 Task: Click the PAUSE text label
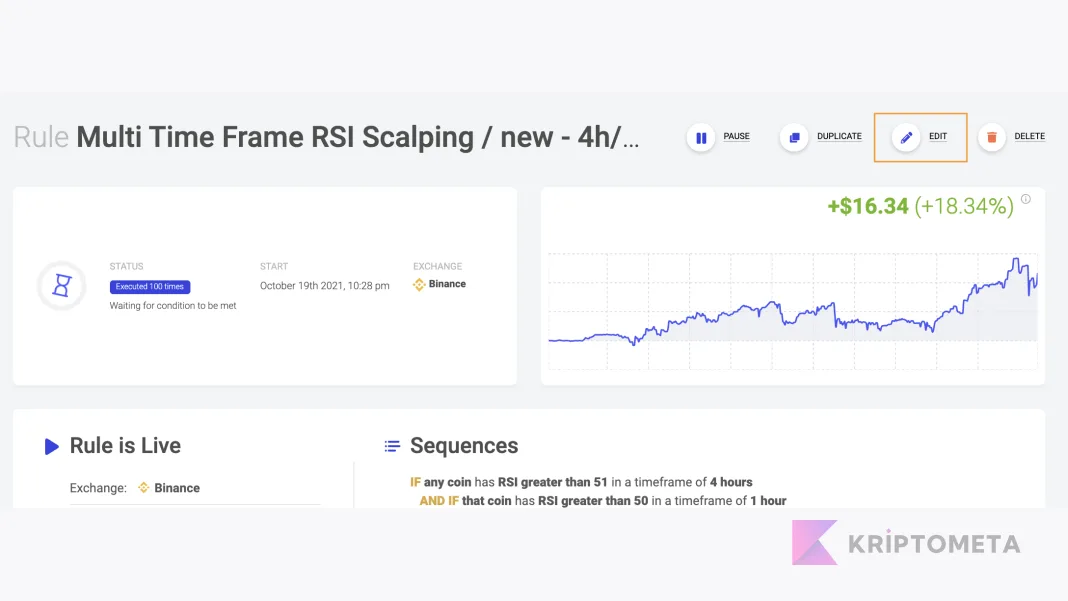[x=736, y=136]
